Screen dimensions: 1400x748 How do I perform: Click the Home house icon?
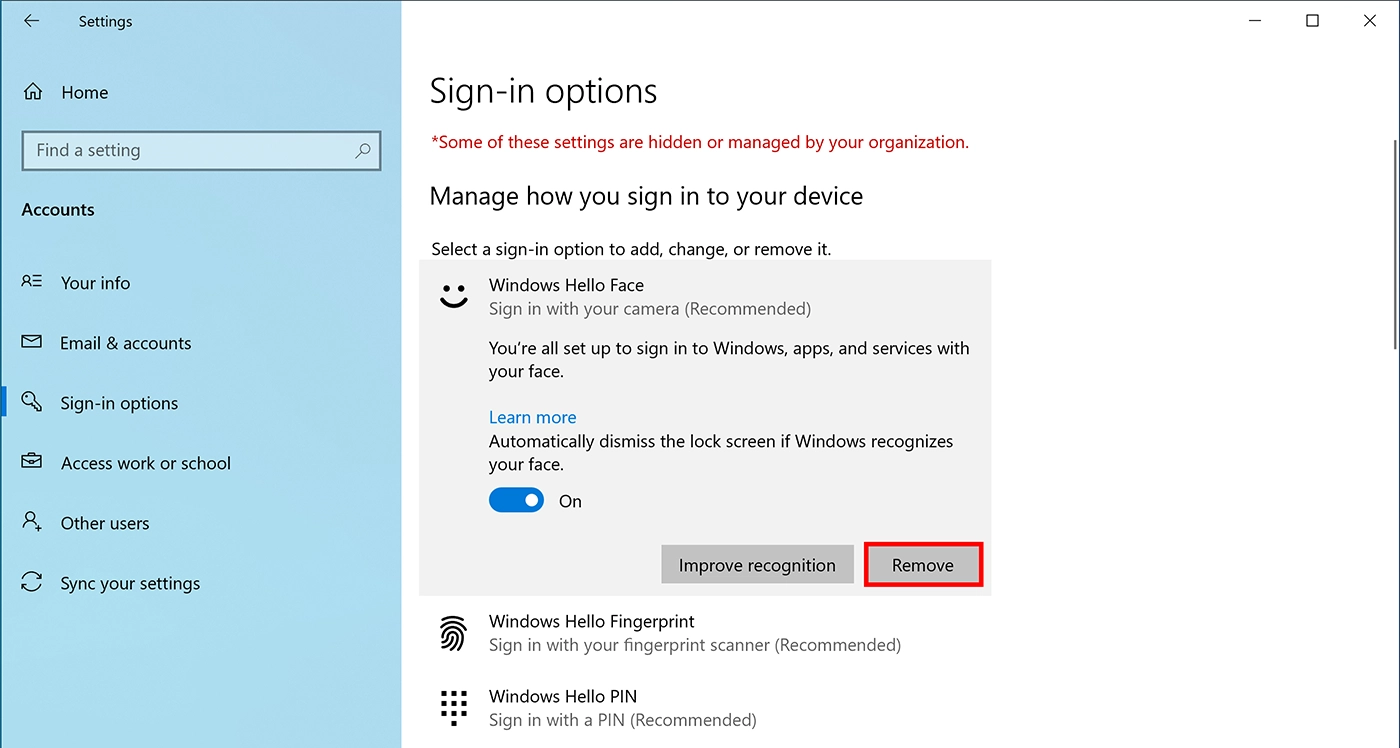(33, 92)
